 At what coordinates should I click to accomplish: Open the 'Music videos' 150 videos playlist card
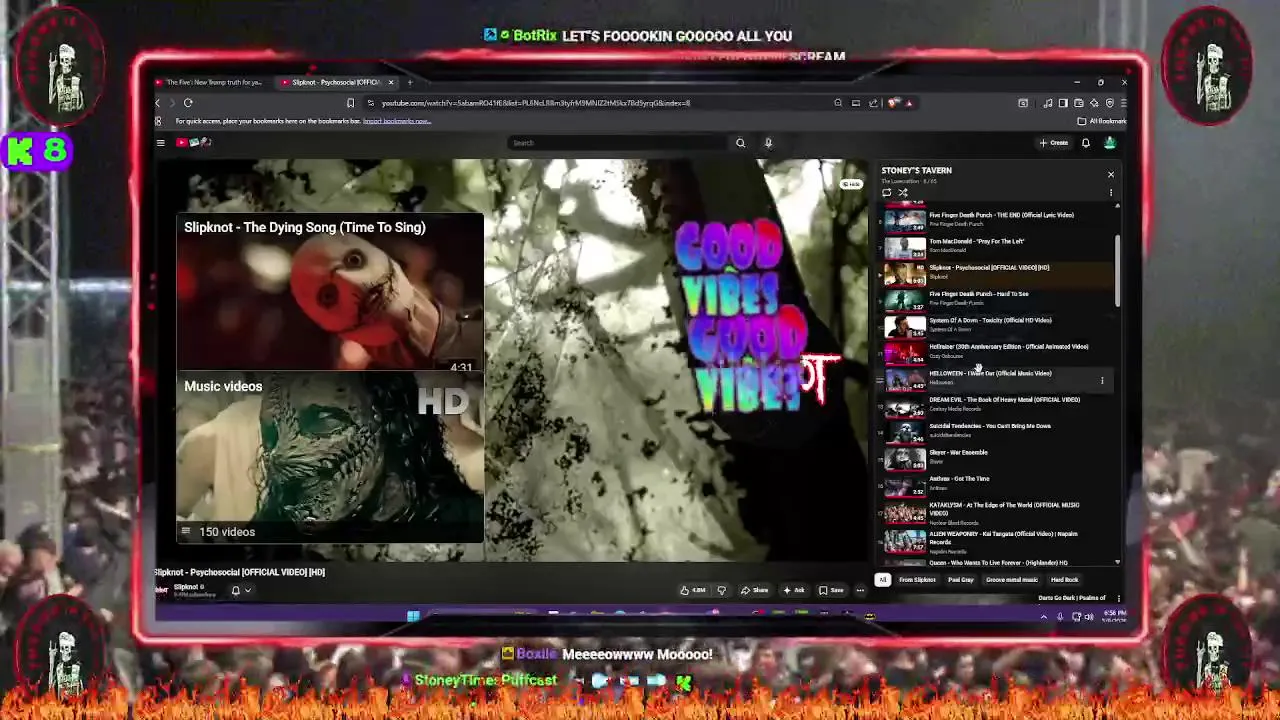tap(330, 459)
